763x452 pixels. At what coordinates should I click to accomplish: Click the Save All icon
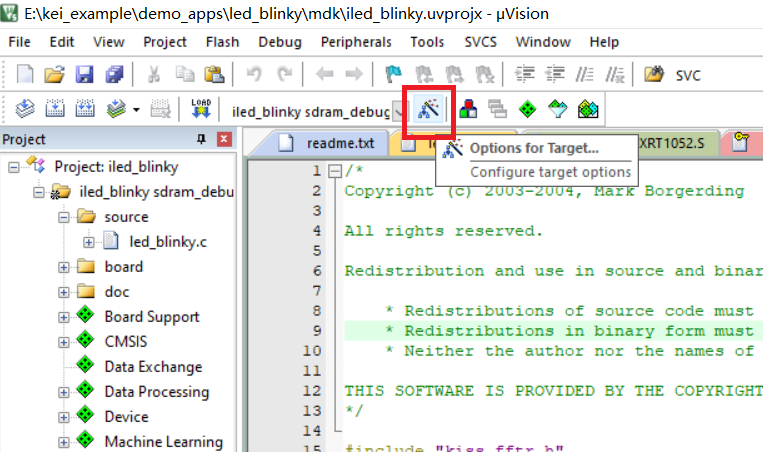(x=115, y=74)
